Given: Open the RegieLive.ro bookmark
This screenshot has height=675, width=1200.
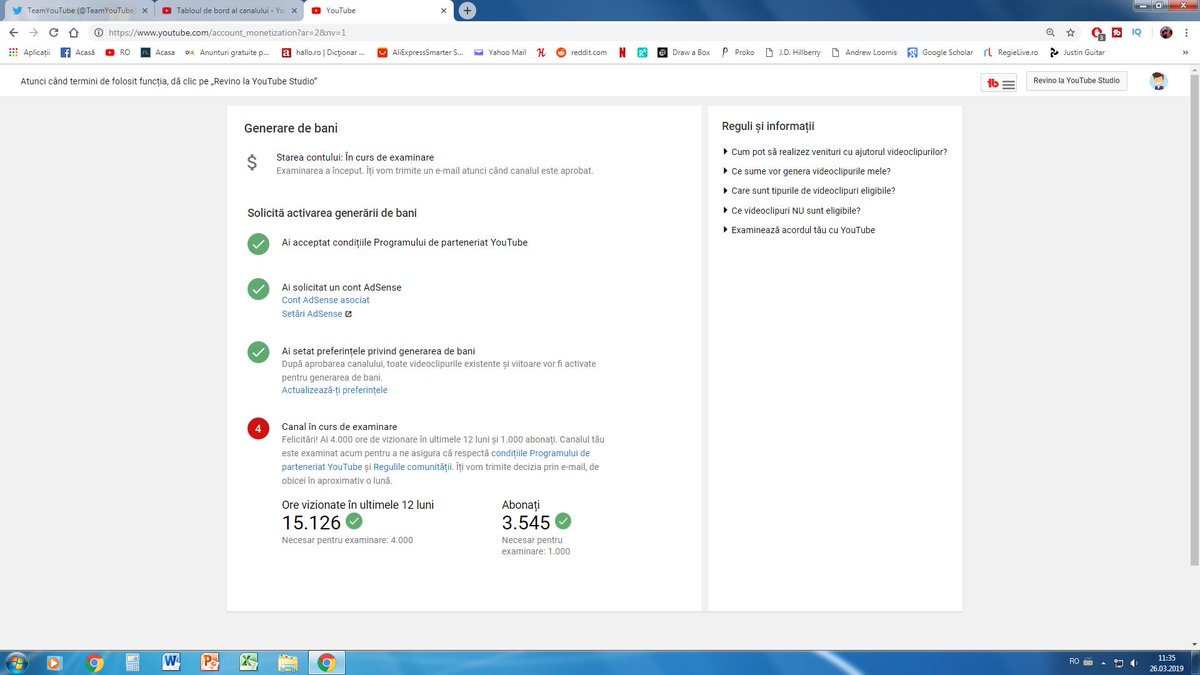Looking at the screenshot, I should (x=1011, y=52).
